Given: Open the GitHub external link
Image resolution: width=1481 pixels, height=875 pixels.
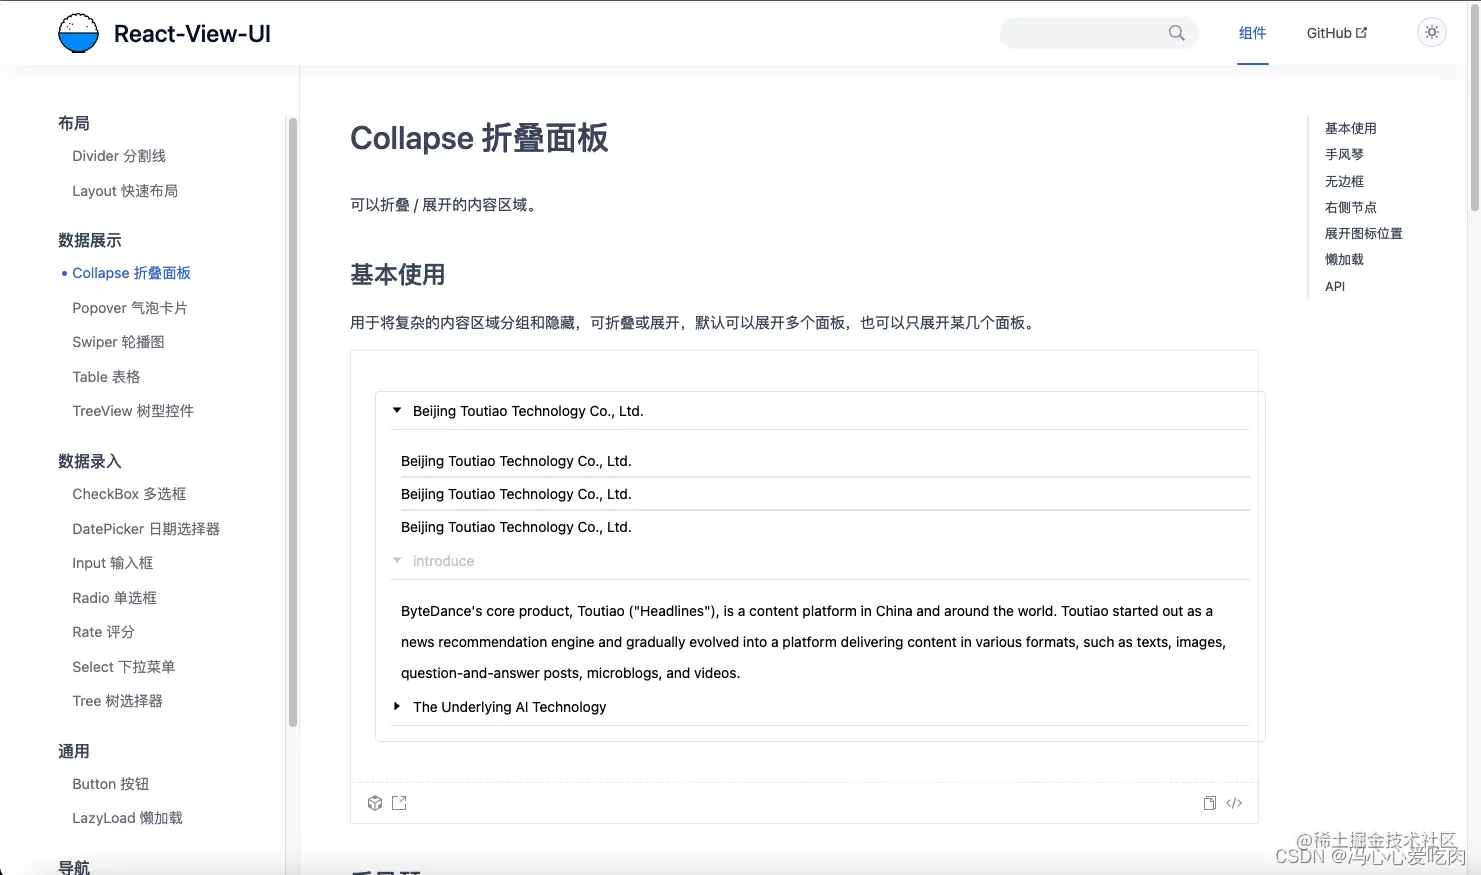Looking at the screenshot, I should [1337, 33].
